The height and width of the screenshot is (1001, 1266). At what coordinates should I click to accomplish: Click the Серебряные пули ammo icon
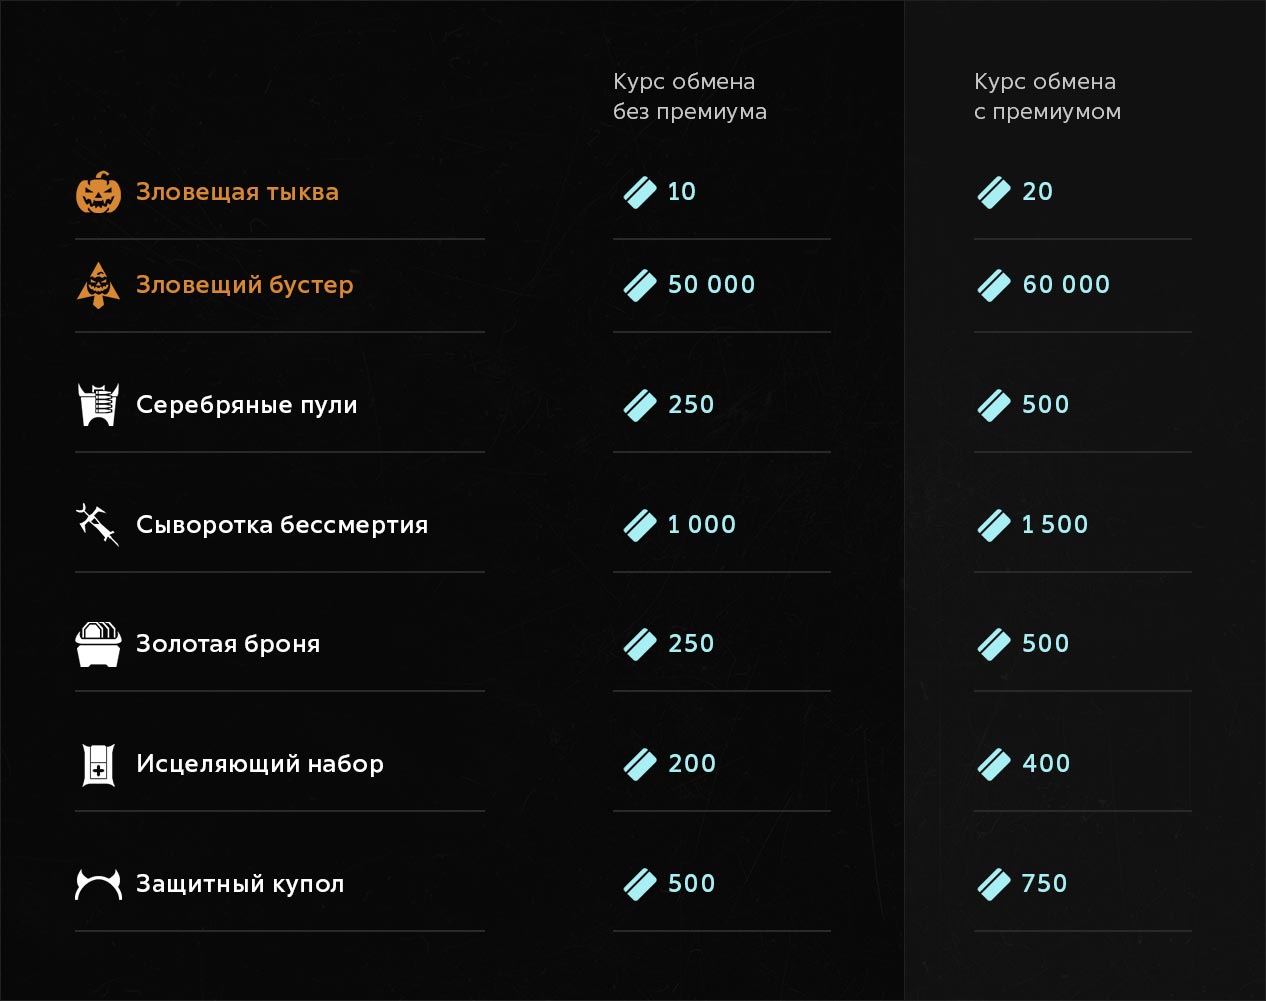pos(98,405)
